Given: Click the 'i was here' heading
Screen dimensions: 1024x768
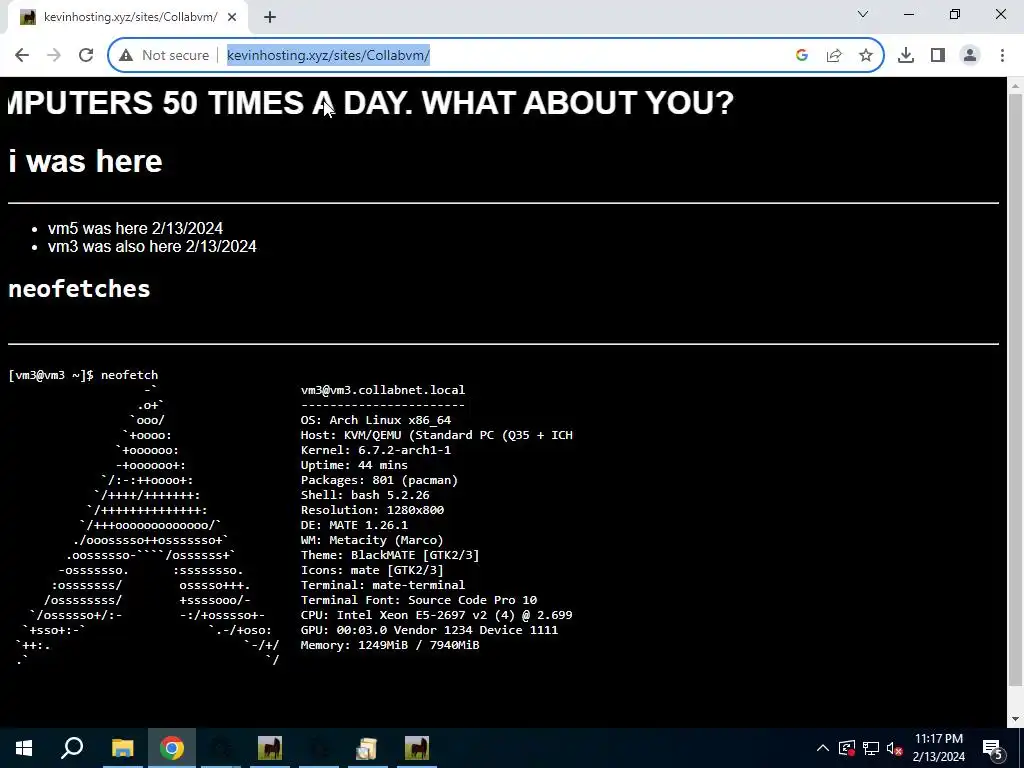Looking at the screenshot, I should coord(86,161).
